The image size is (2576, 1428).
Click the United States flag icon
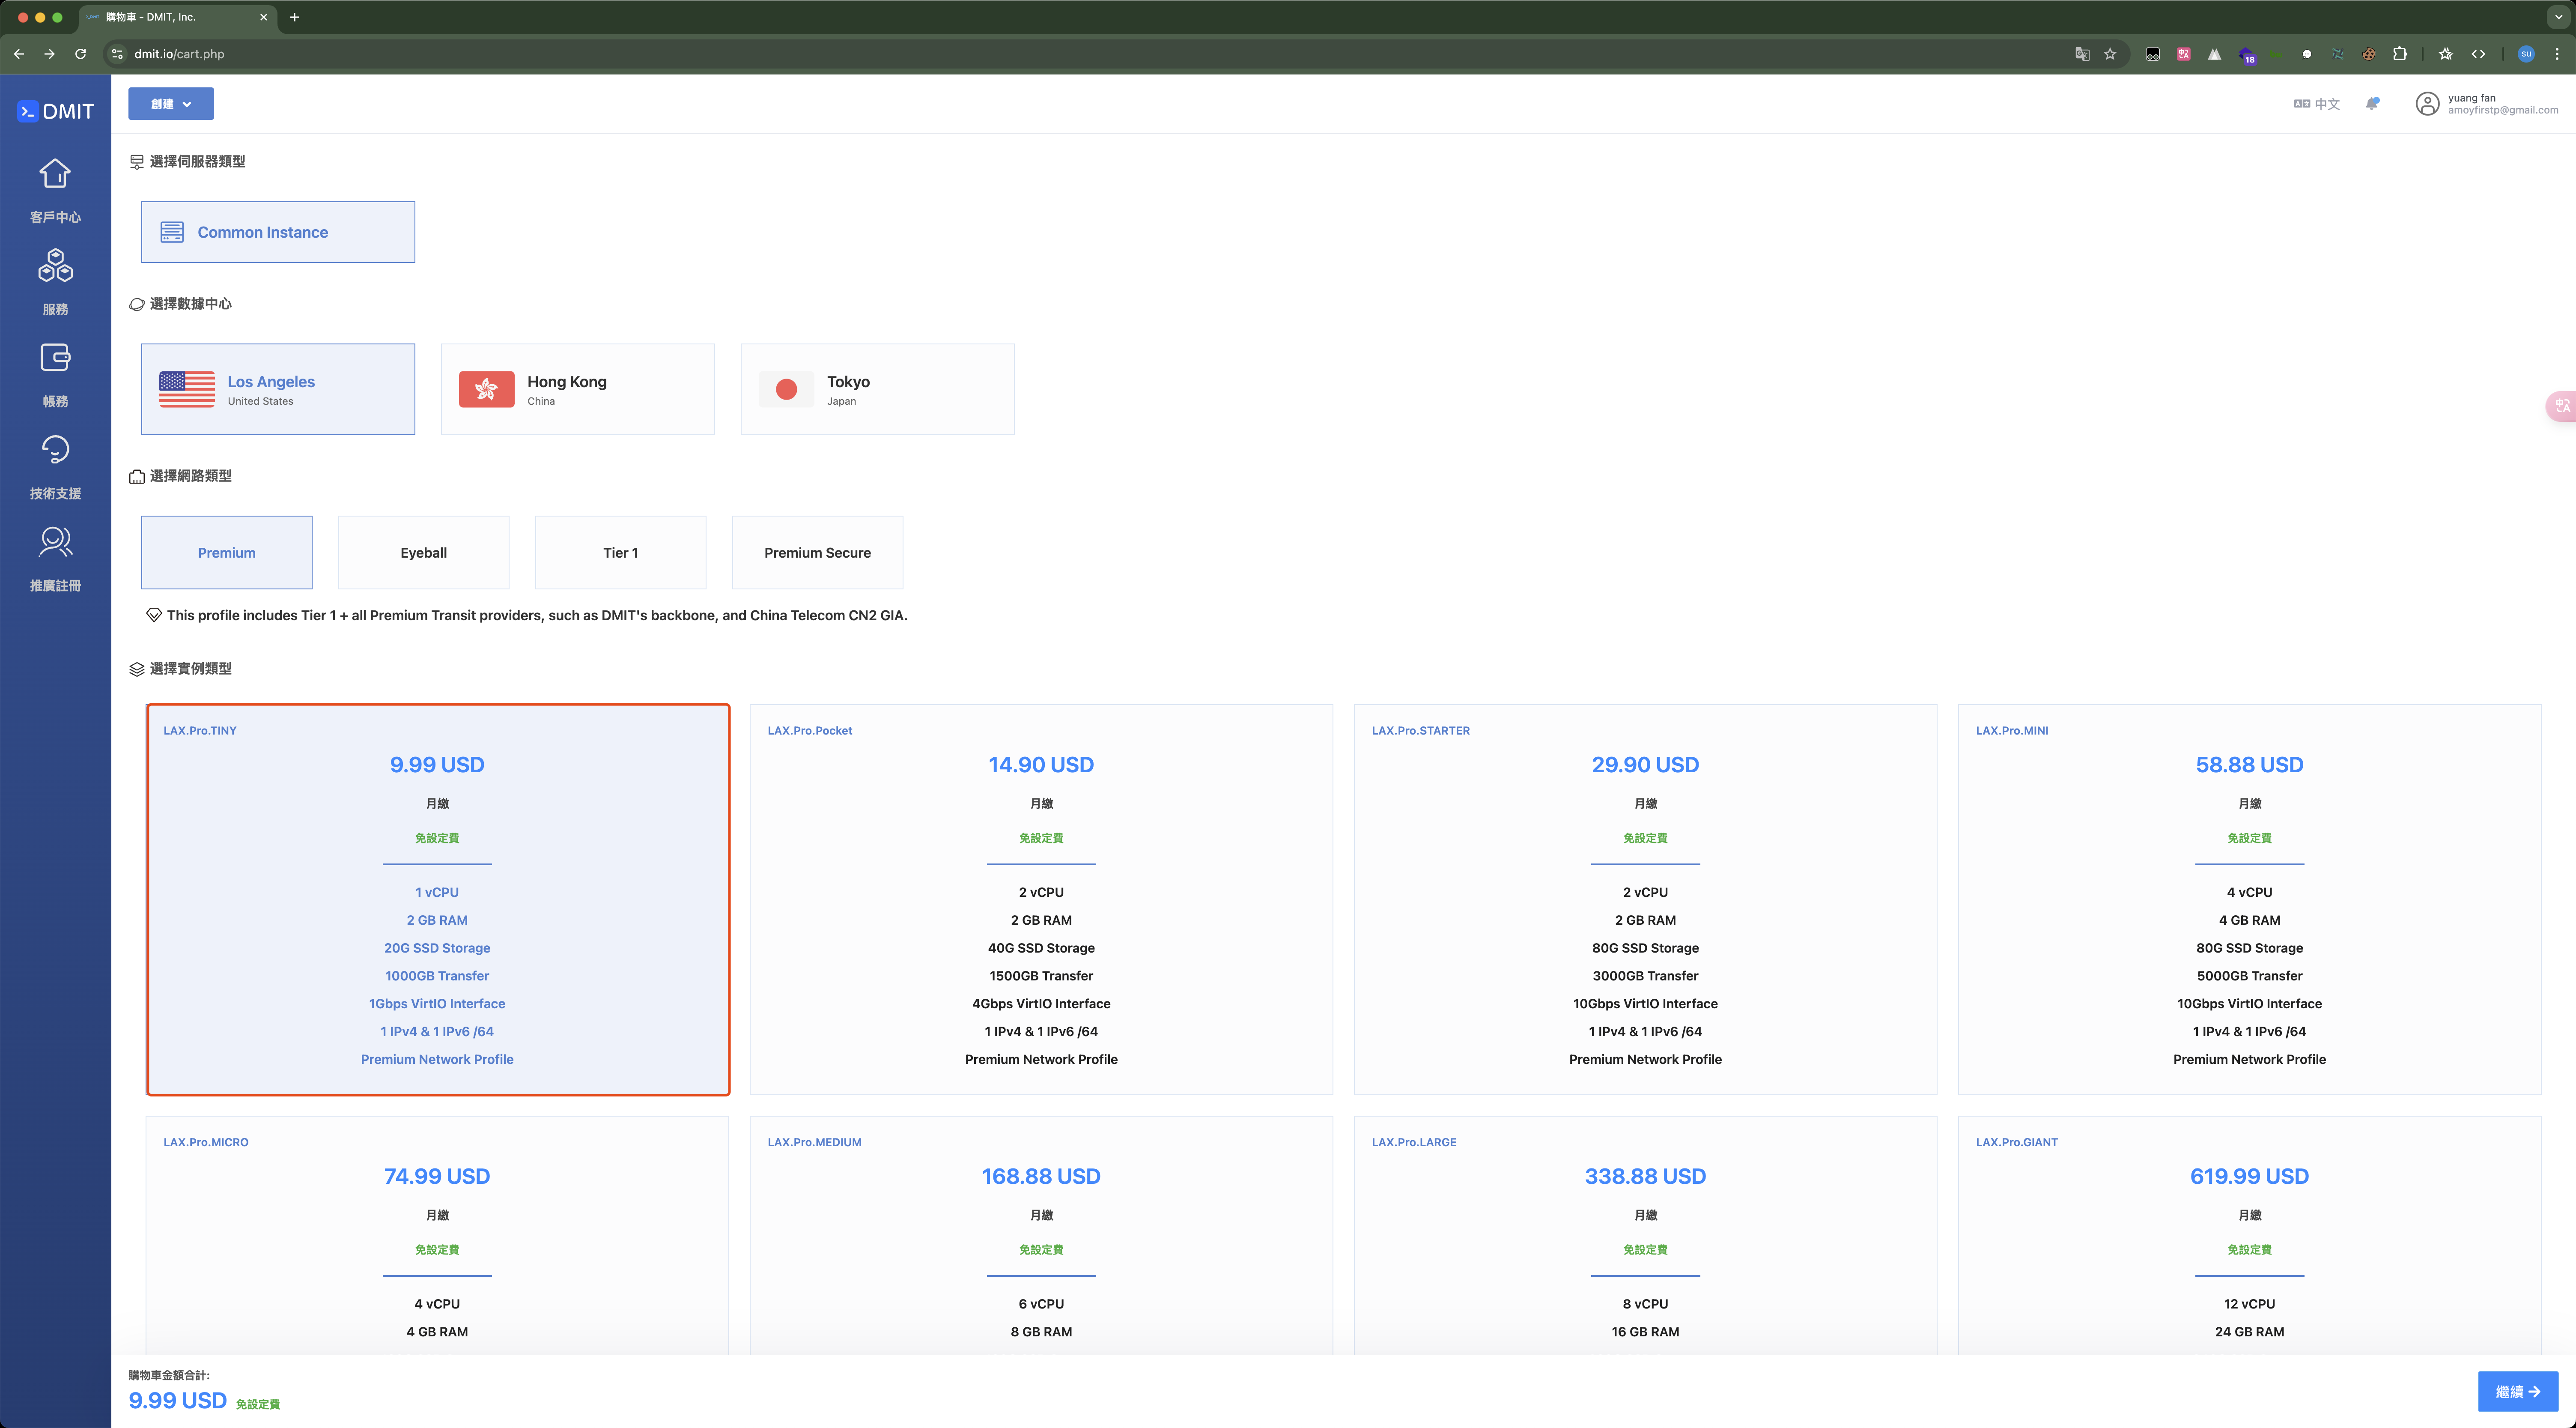click(187, 389)
